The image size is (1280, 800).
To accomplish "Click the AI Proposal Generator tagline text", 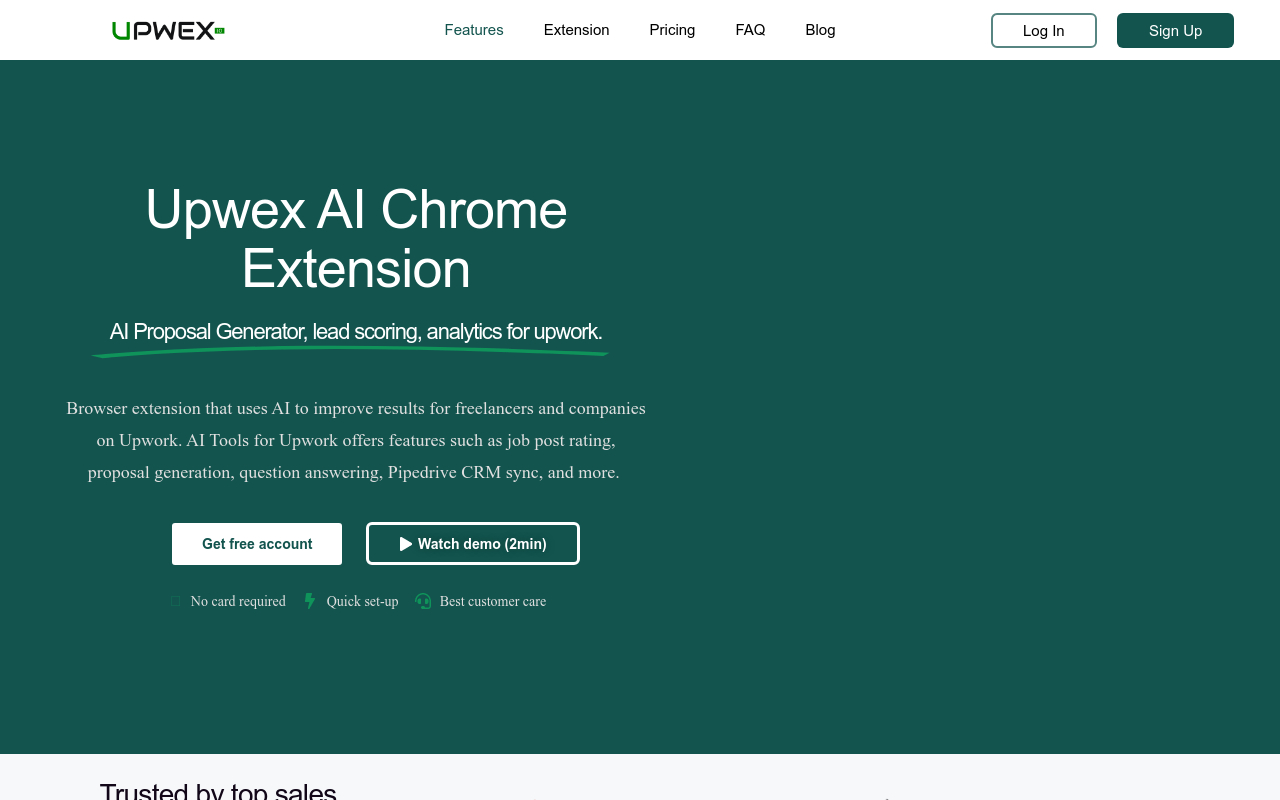I will click(355, 331).
